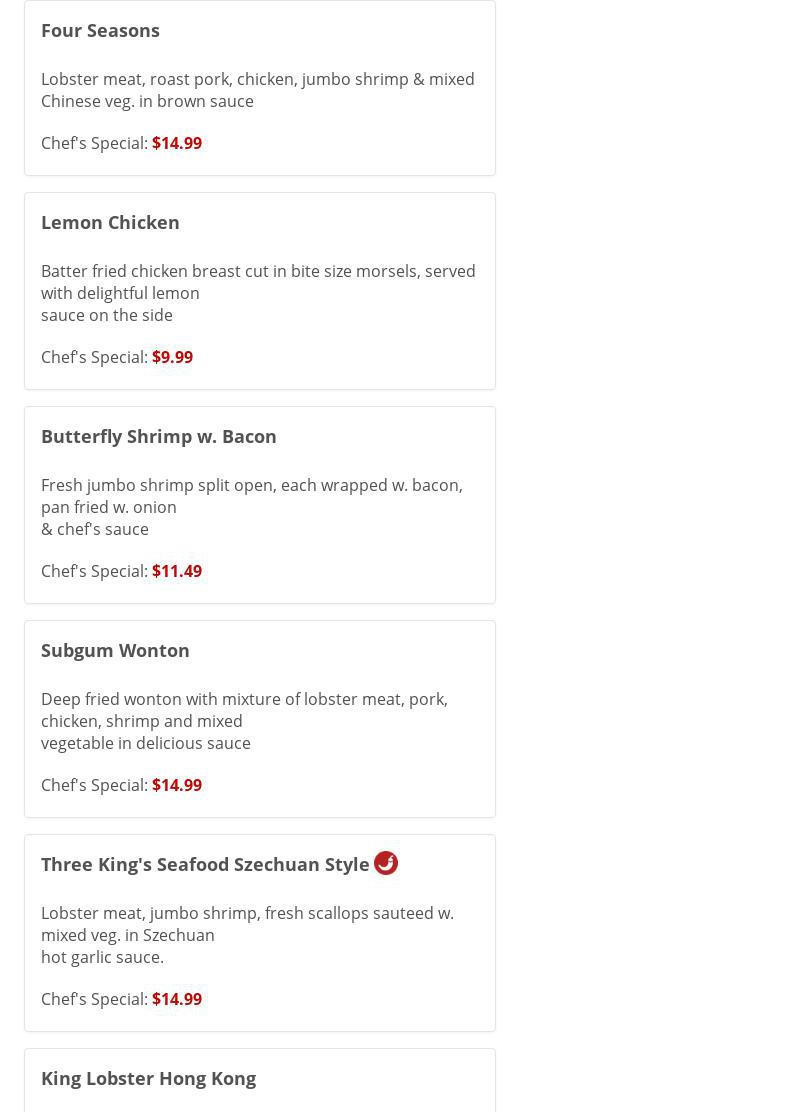
Task: Open Three King's Seafood Szechuan Style
Action: [x=205, y=864]
